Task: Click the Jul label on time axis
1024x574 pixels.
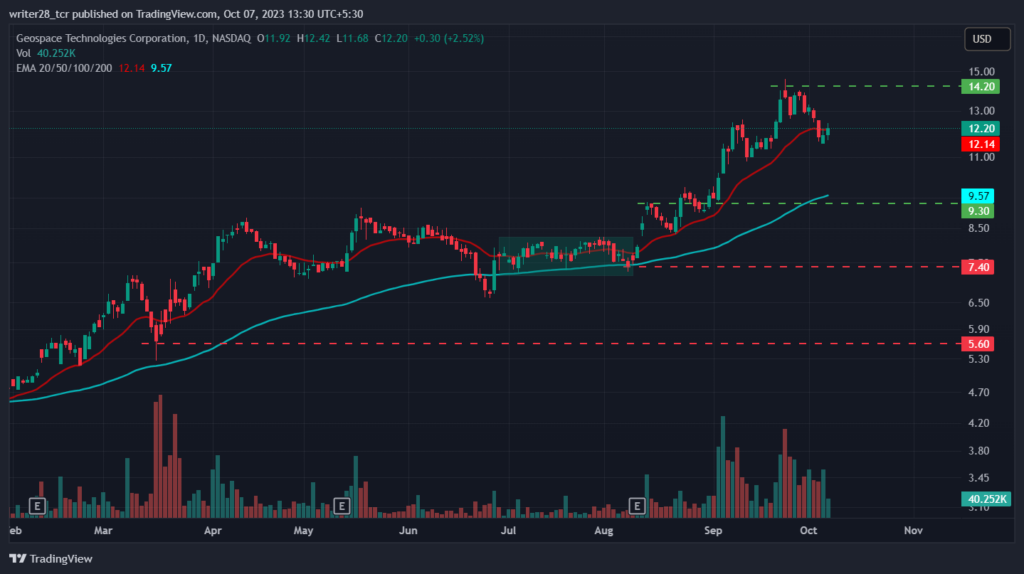Action: tap(508, 530)
